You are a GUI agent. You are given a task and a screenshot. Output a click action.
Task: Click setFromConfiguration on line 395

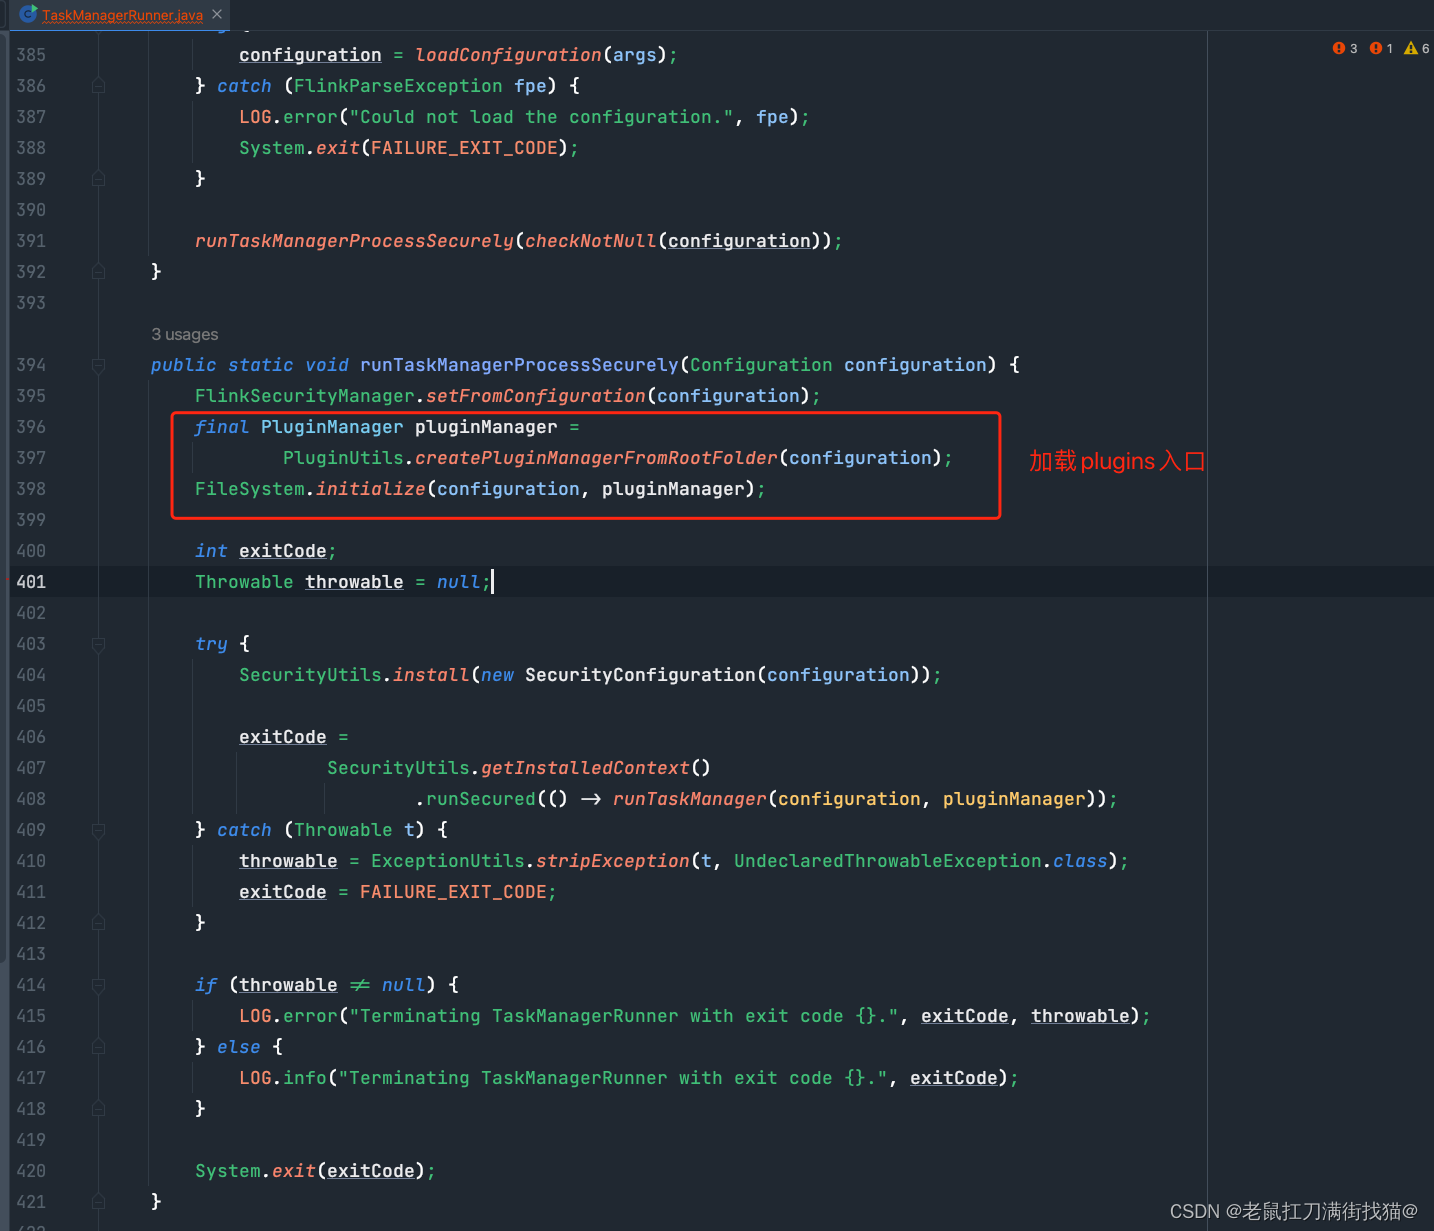point(536,396)
